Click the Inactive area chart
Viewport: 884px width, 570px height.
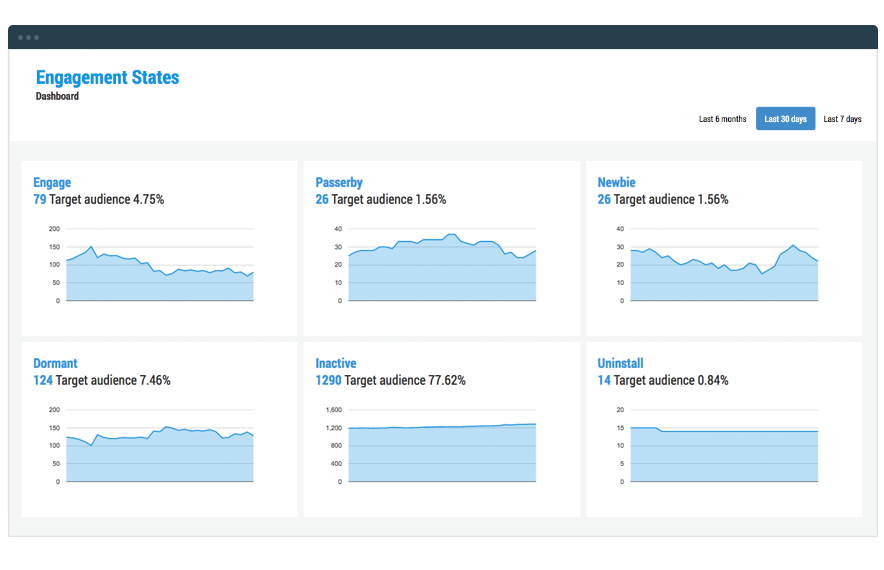(442, 445)
